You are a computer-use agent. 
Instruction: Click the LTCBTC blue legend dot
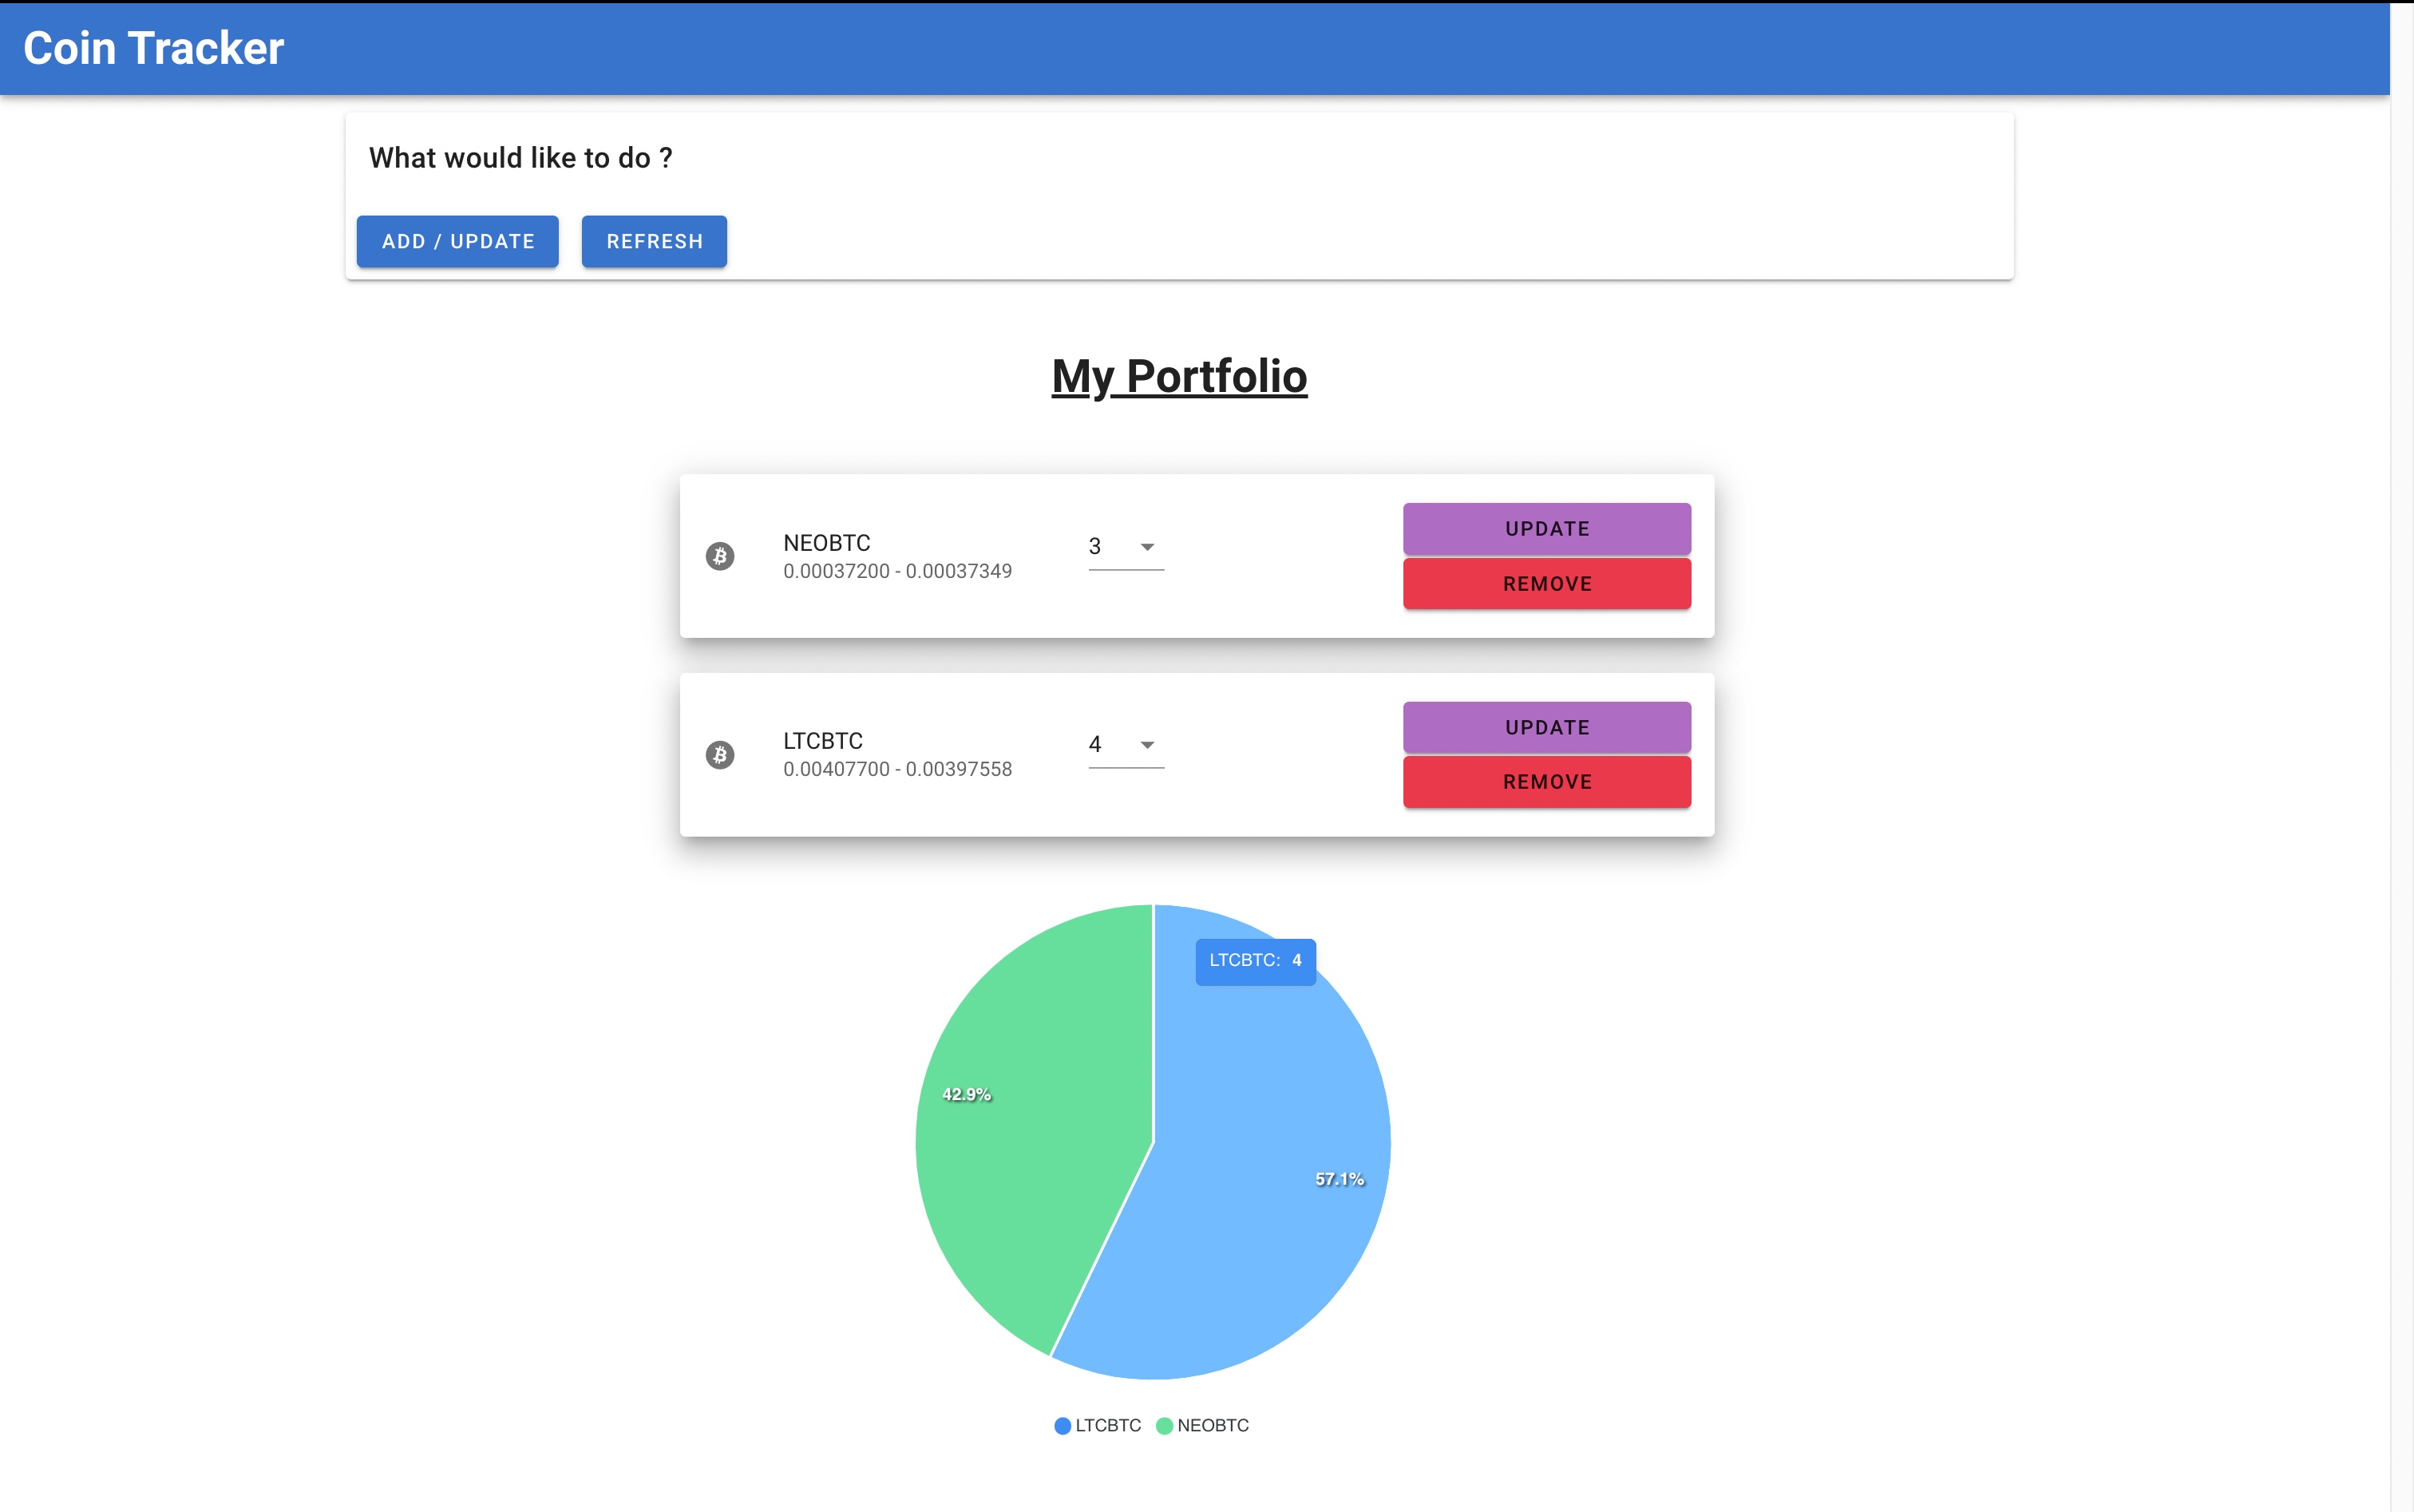point(1062,1426)
